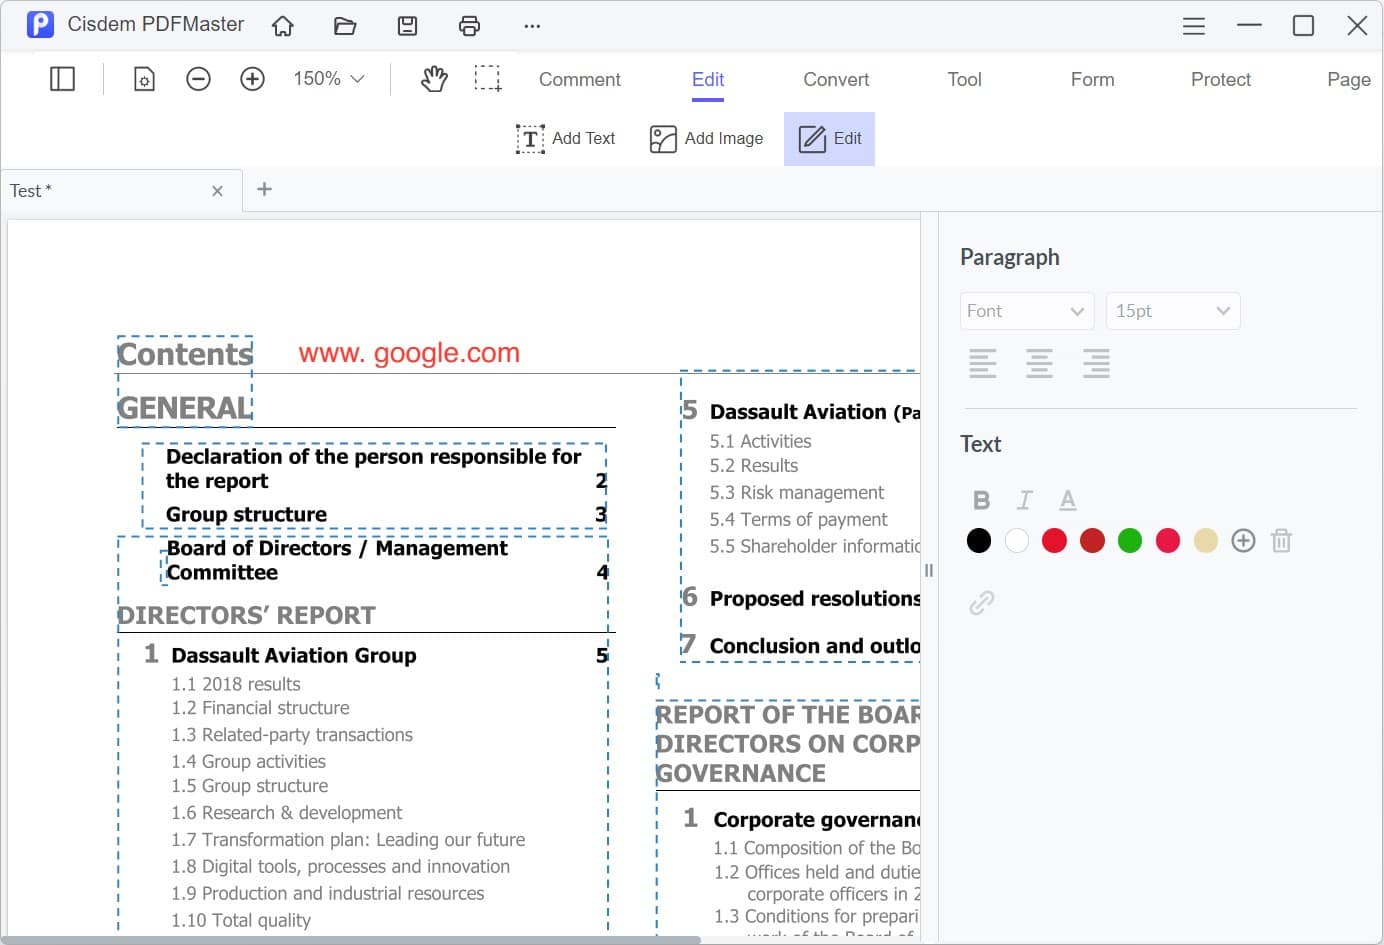Viewport: 1384px width, 945px height.
Task: Click the www.google.com link in the PDF
Action: (408, 353)
